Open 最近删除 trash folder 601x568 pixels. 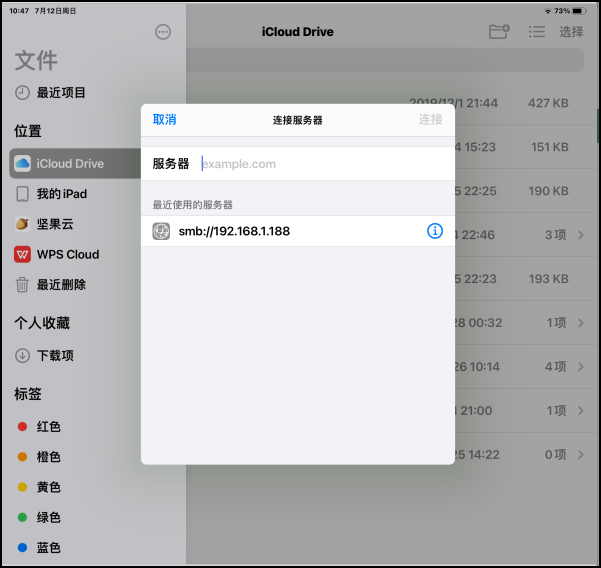tap(61, 285)
